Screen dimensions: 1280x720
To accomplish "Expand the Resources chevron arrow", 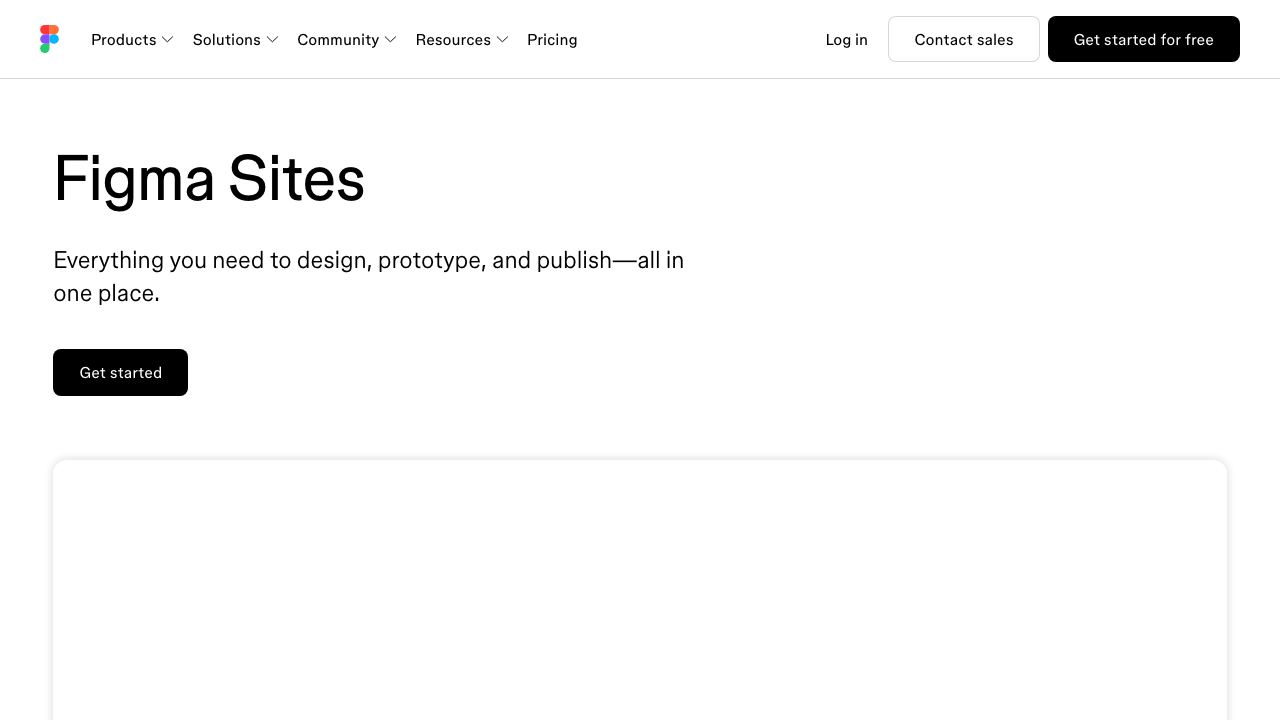I will point(502,39).
